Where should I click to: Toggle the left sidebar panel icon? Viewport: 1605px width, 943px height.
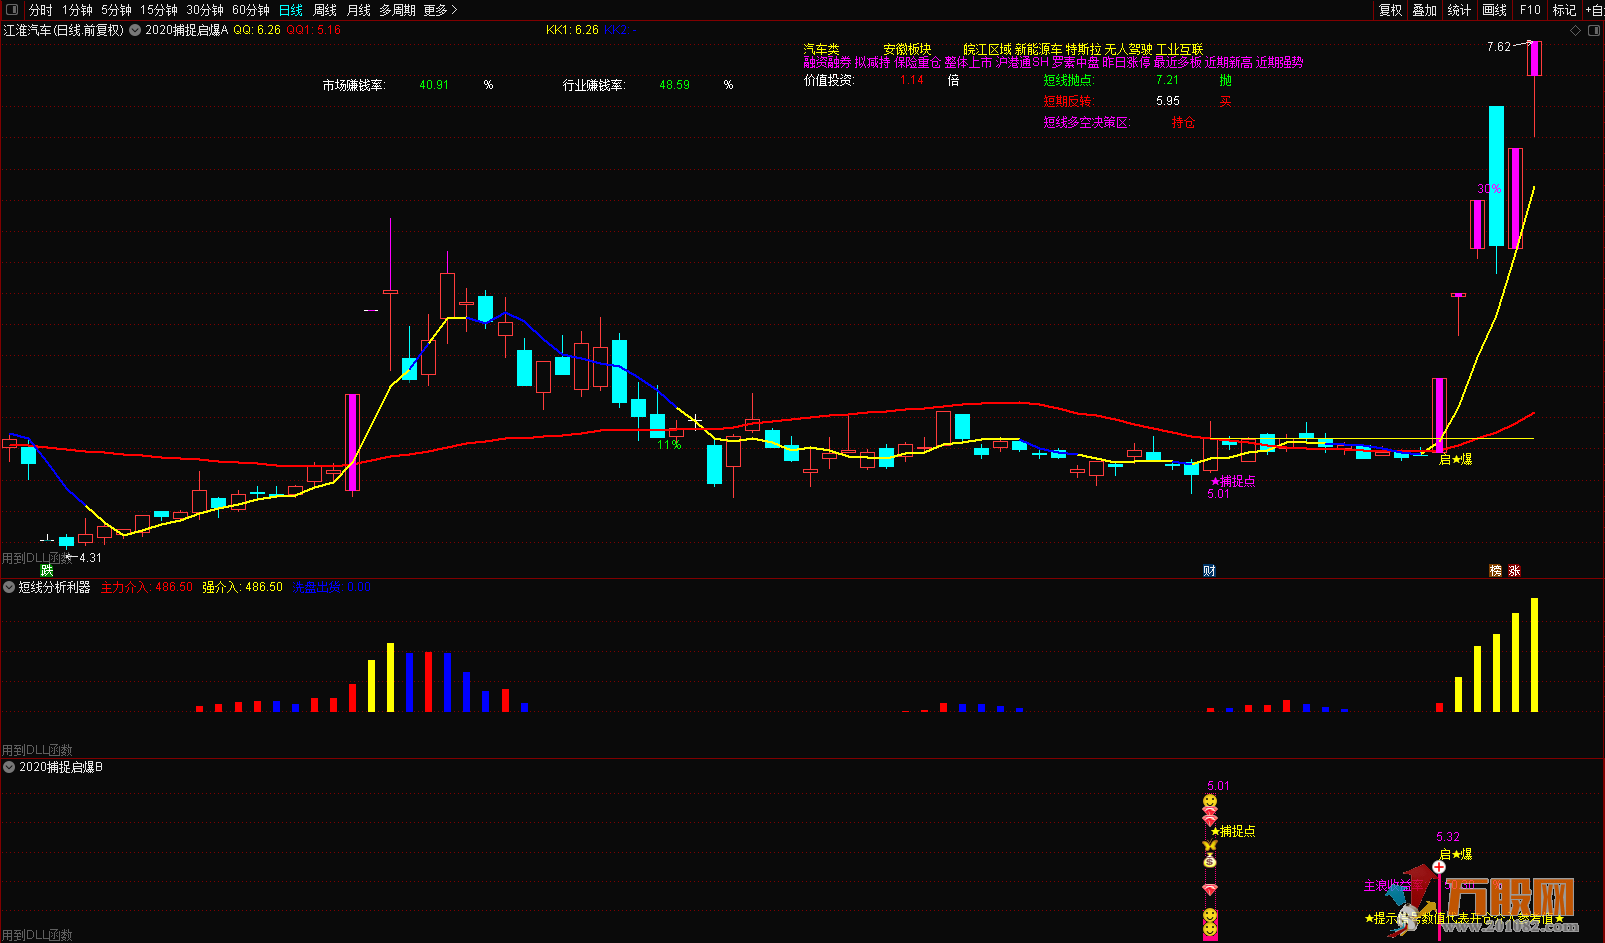[12, 10]
